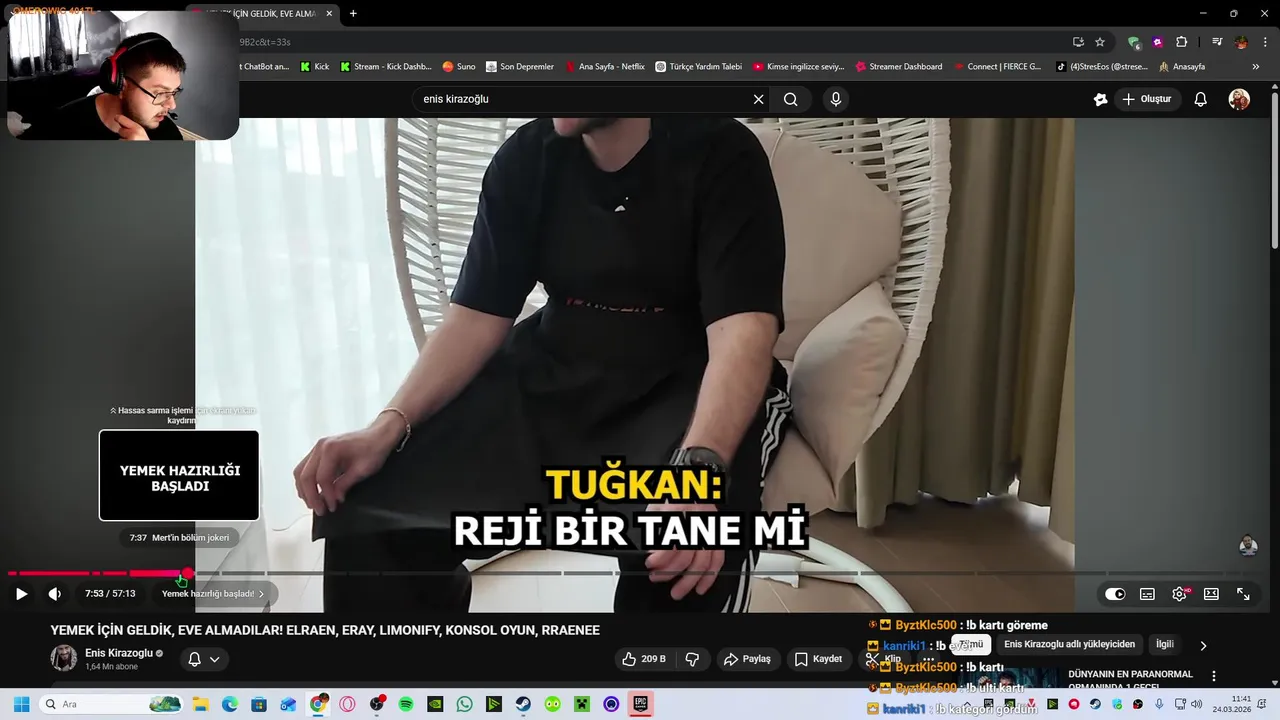Image resolution: width=1280 pixels, height=720 pixels.
Task: Click the install app icon in address bar
Action: [x=1078, y=42]
